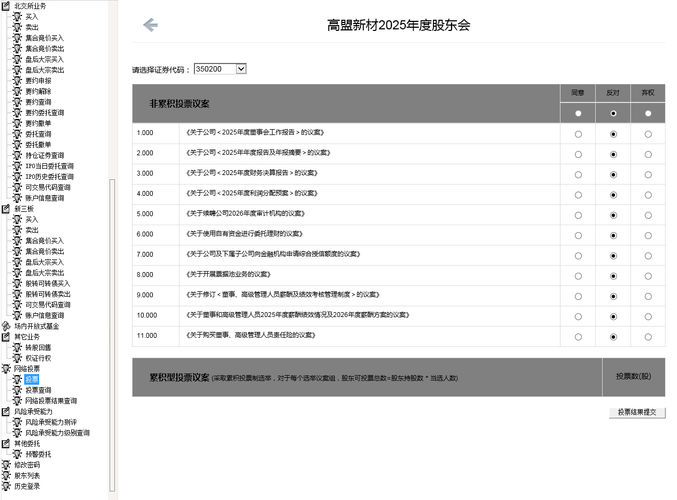The width and height of the screenshot is (677, 500).
Task: Click the bulb icon beside 修改密码
Action: [x=6, y=465]
